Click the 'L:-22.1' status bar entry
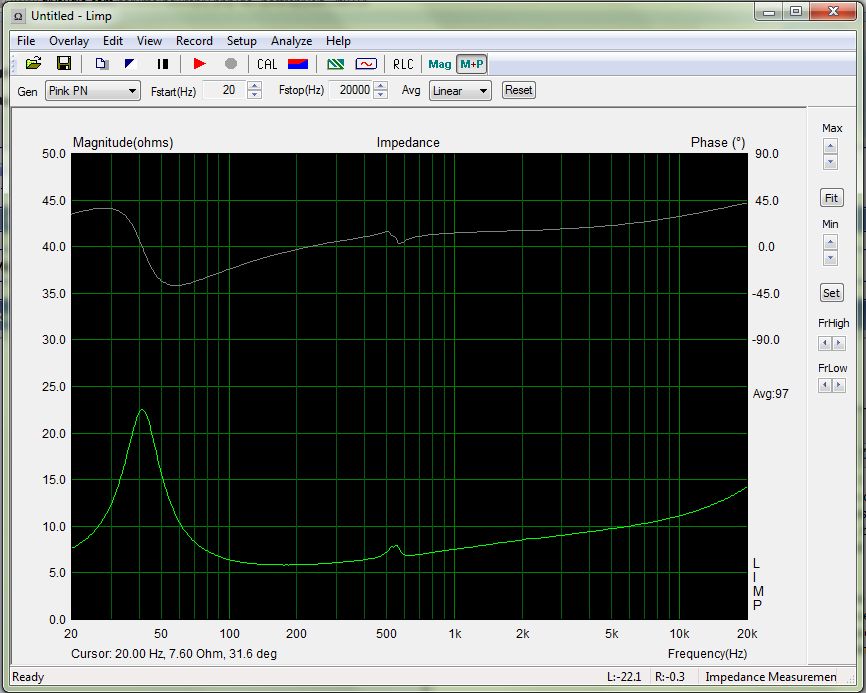Image resolution: width=866 pixels, height=693 pixels. (x=624, y=676)
